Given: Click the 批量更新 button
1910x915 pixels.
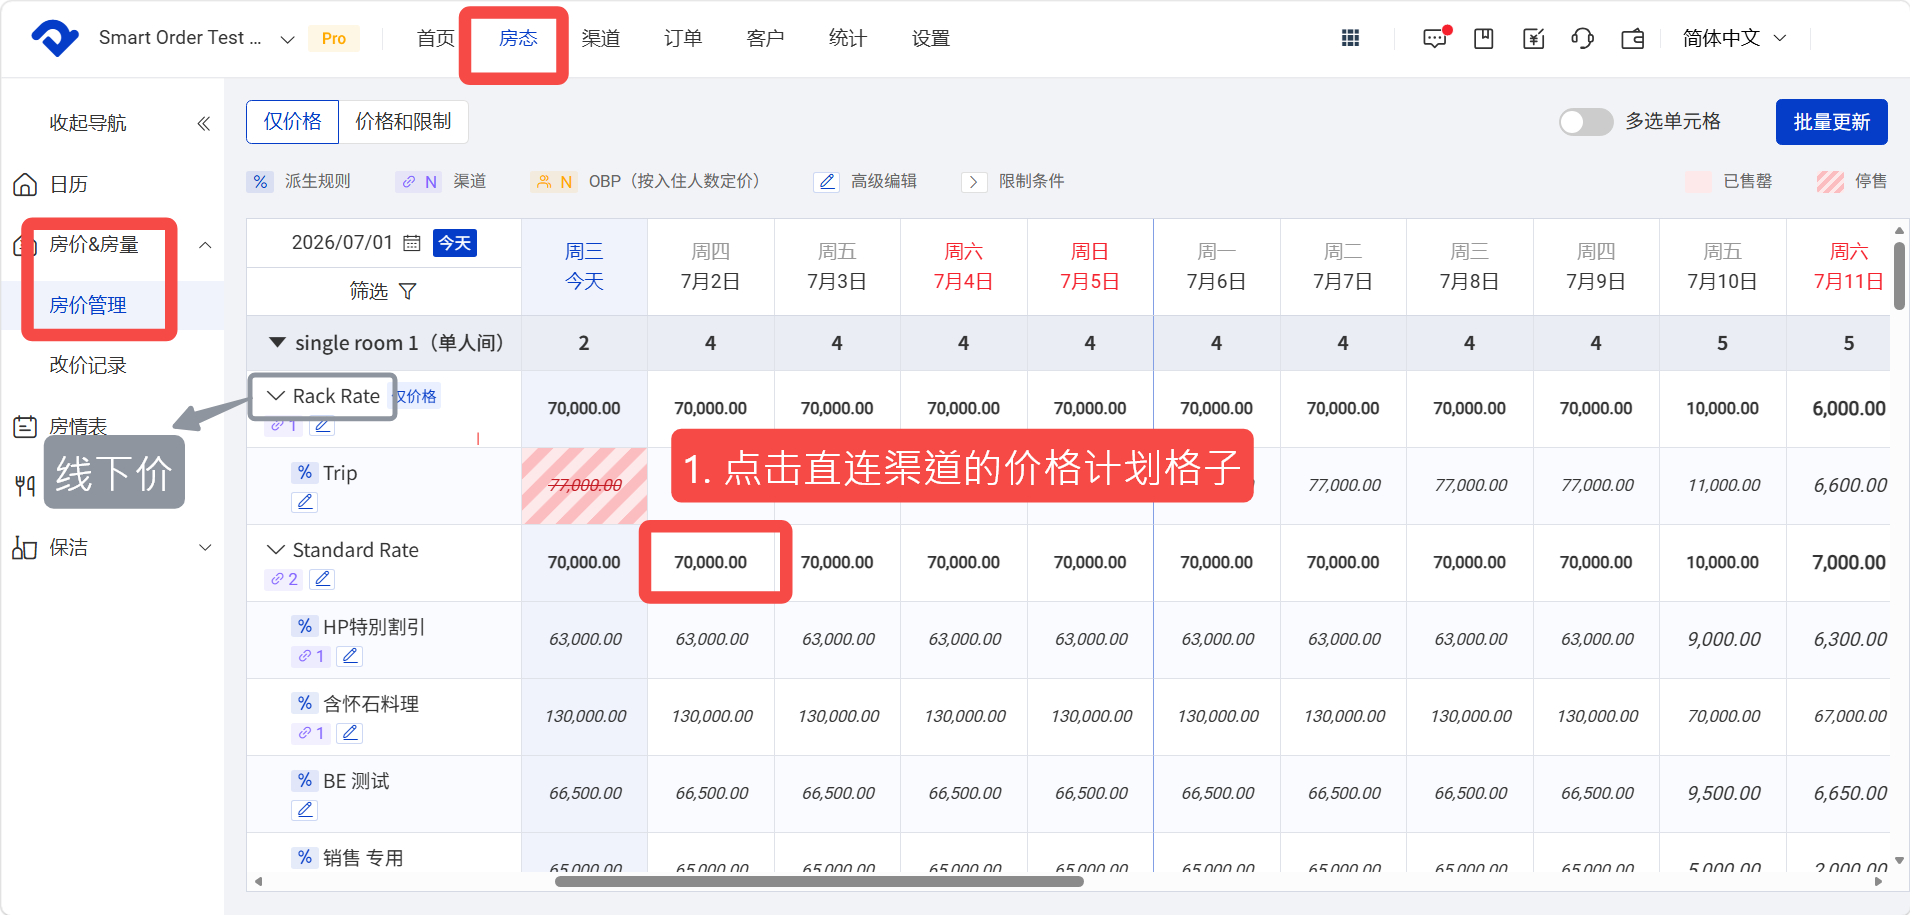Looking at the screenshot, I should coord(1831,122).
